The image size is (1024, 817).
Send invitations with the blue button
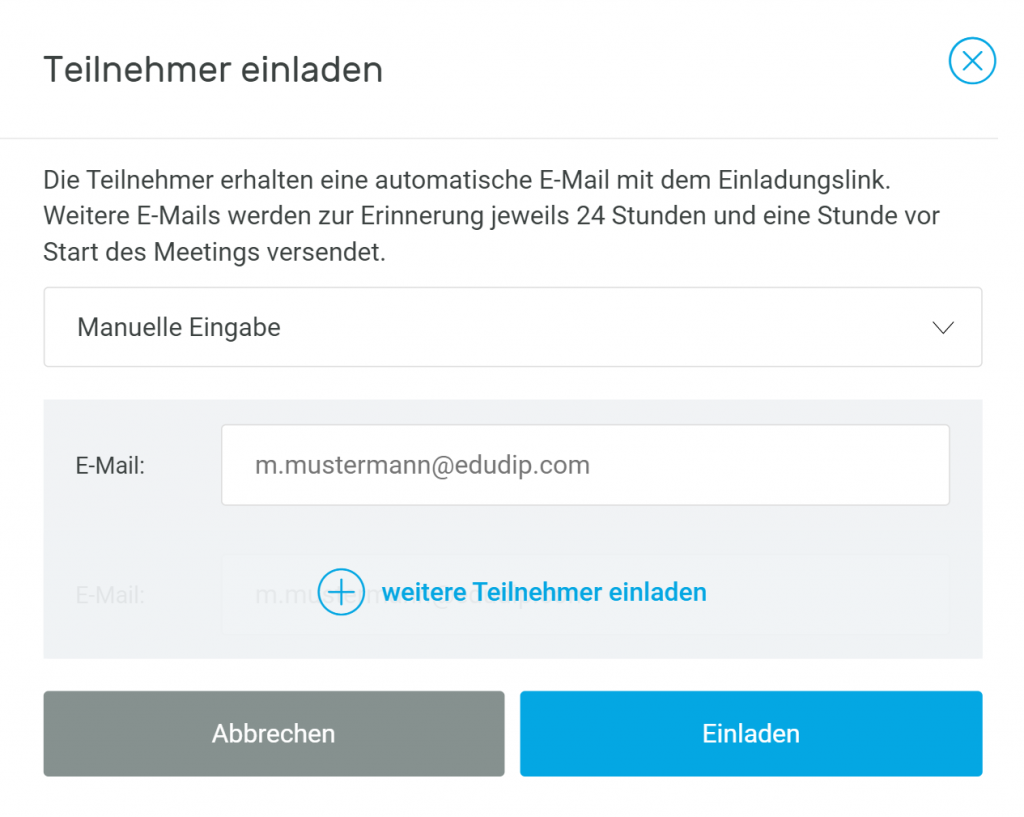click(751, 733)
